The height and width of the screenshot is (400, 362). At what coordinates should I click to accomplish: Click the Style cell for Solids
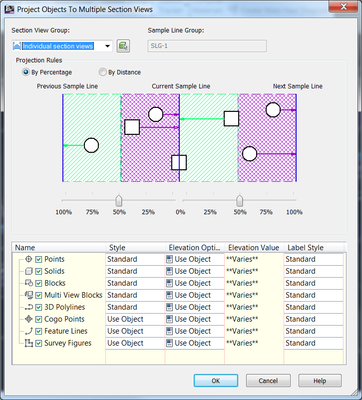[x=135, y=271]
